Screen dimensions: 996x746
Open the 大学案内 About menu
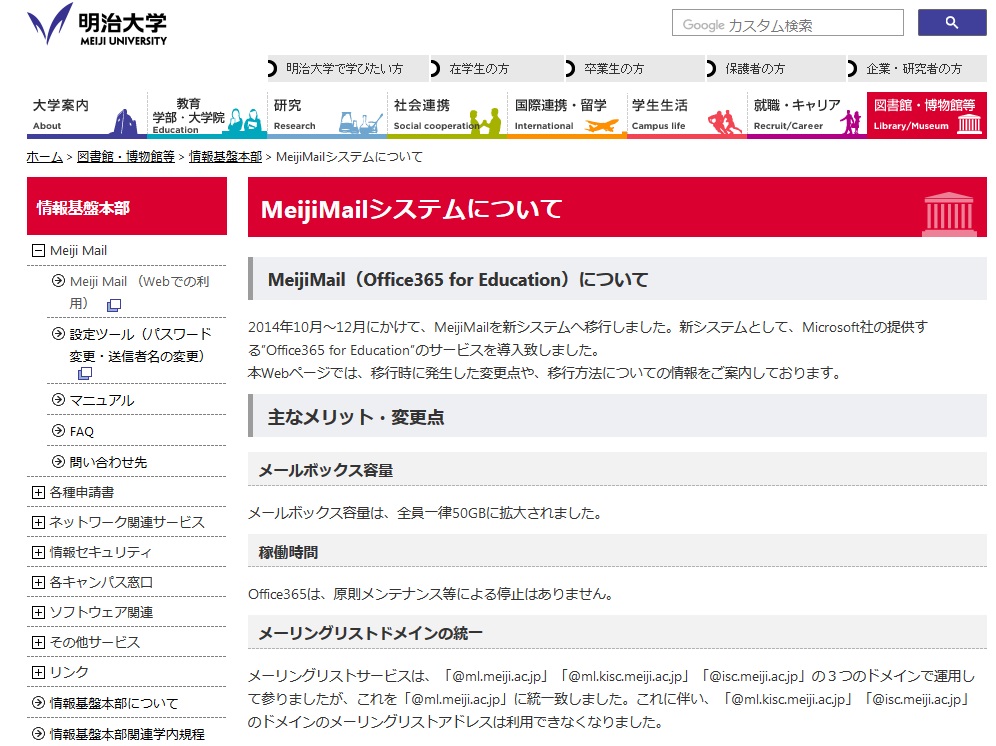click(87, 115)
